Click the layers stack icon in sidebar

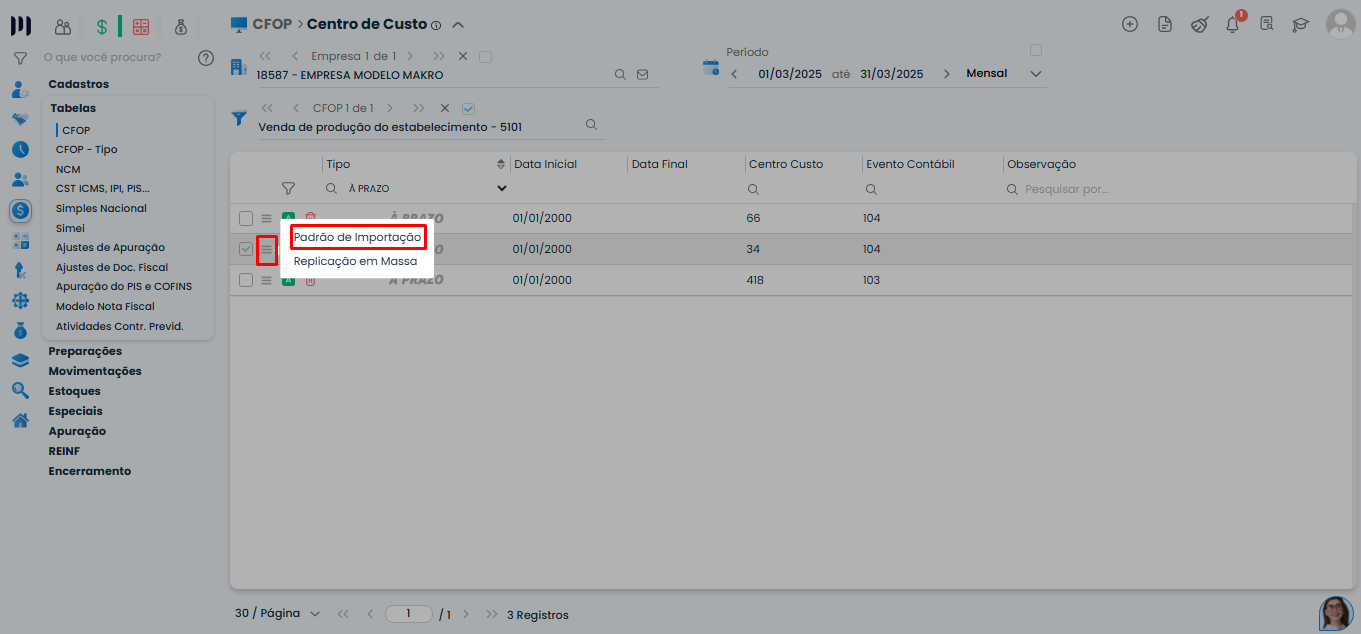20,361
